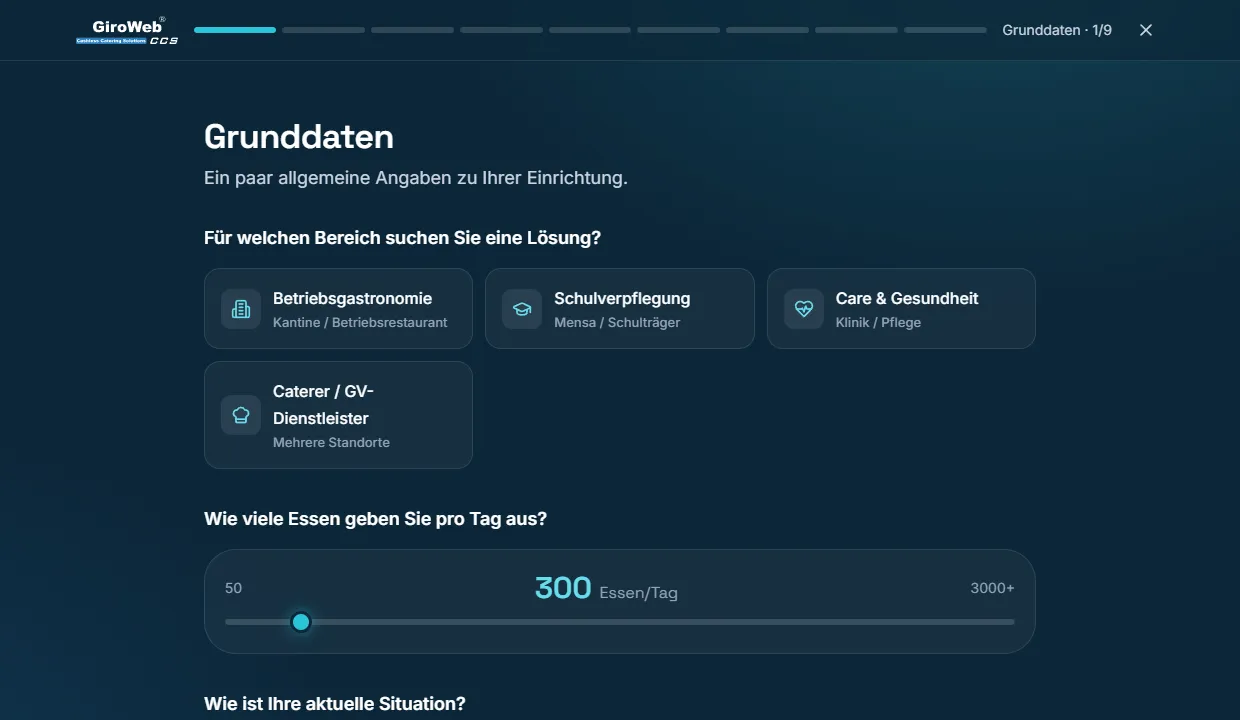Click 'Klinik / Pflege' subtitle text

[878, 322]
